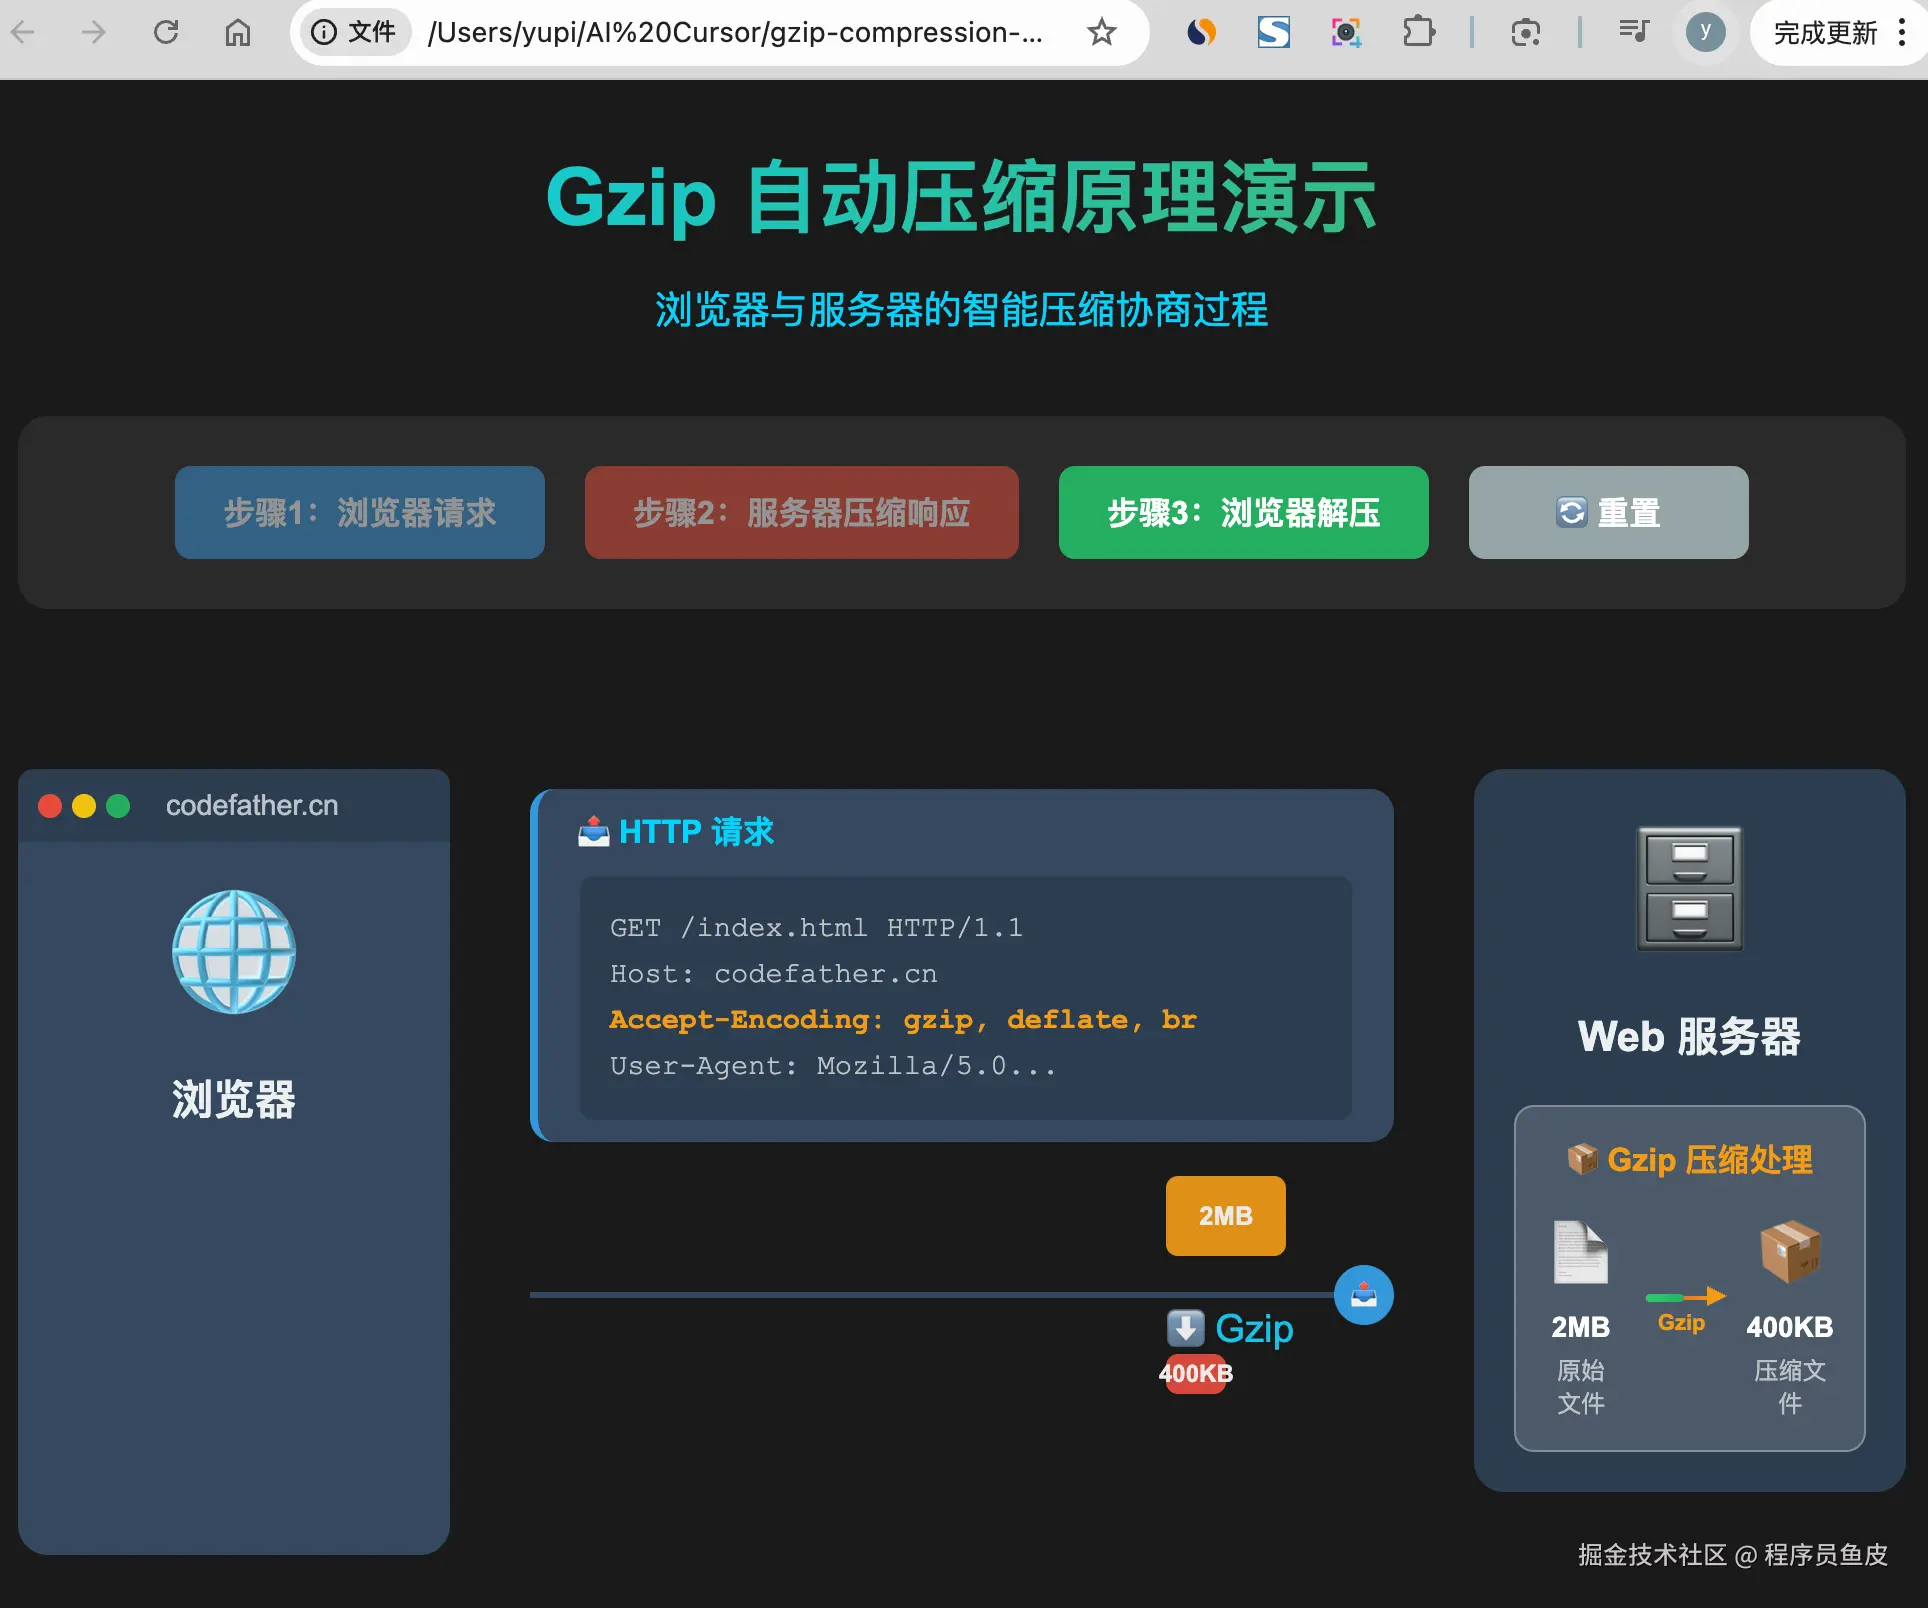Screen dimensions: 1928x1608
Task: Click the file info site indicator
Action: 353,33
